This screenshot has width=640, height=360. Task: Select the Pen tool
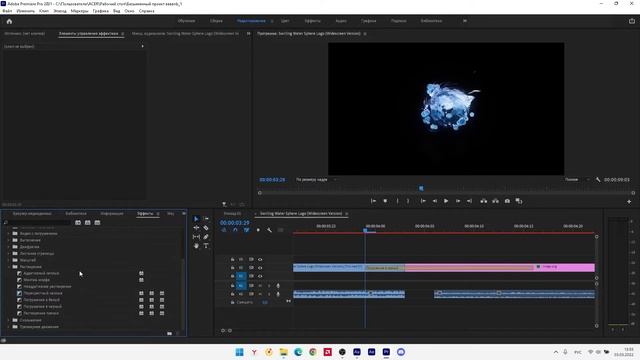pyautogui.click(x=206, y=237)
